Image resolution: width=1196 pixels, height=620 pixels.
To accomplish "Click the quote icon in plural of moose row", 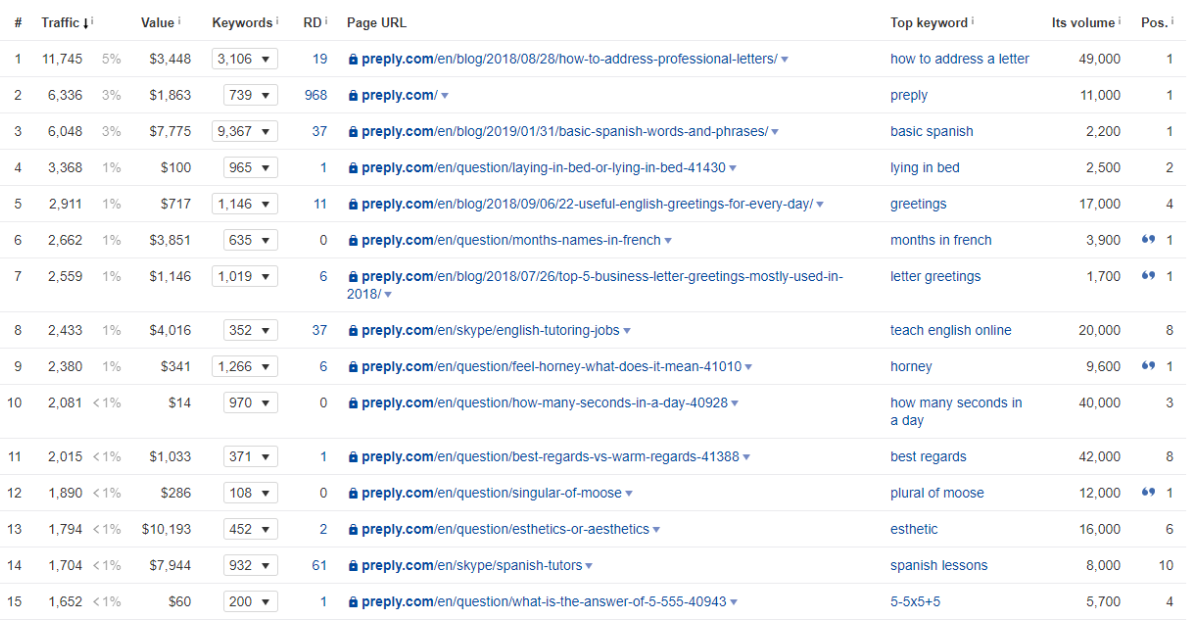I will pyautogui.click(x=1148, y=493).
